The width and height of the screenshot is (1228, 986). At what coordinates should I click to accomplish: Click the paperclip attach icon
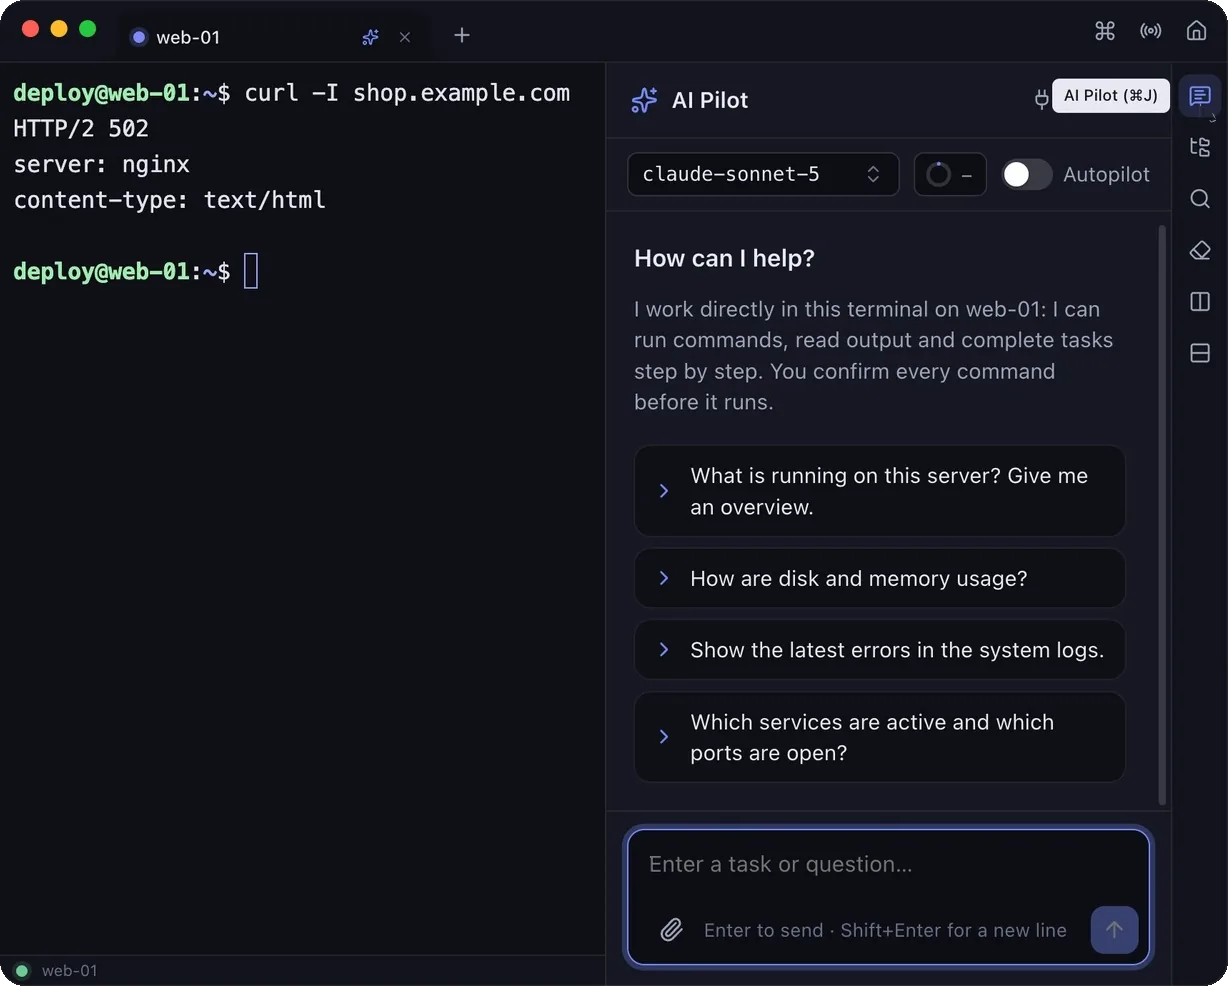coord(671,930)
